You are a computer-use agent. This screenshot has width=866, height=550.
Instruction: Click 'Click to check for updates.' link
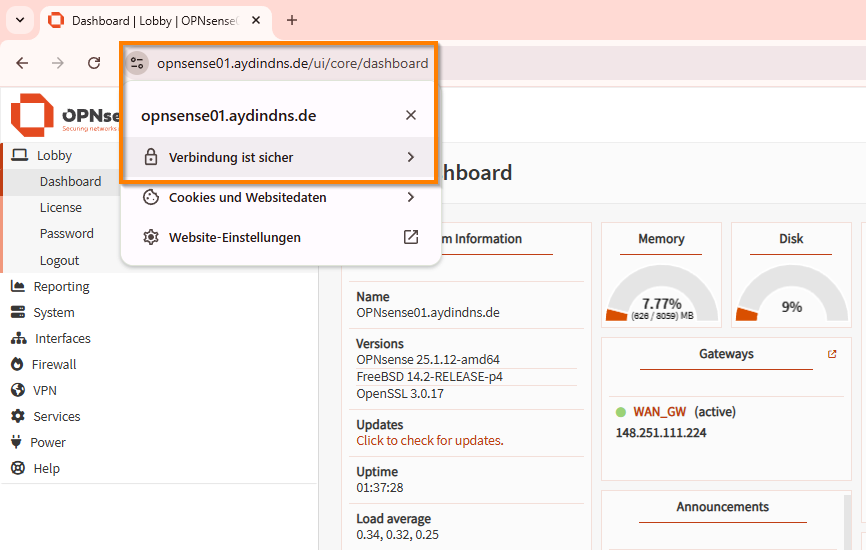430,441
